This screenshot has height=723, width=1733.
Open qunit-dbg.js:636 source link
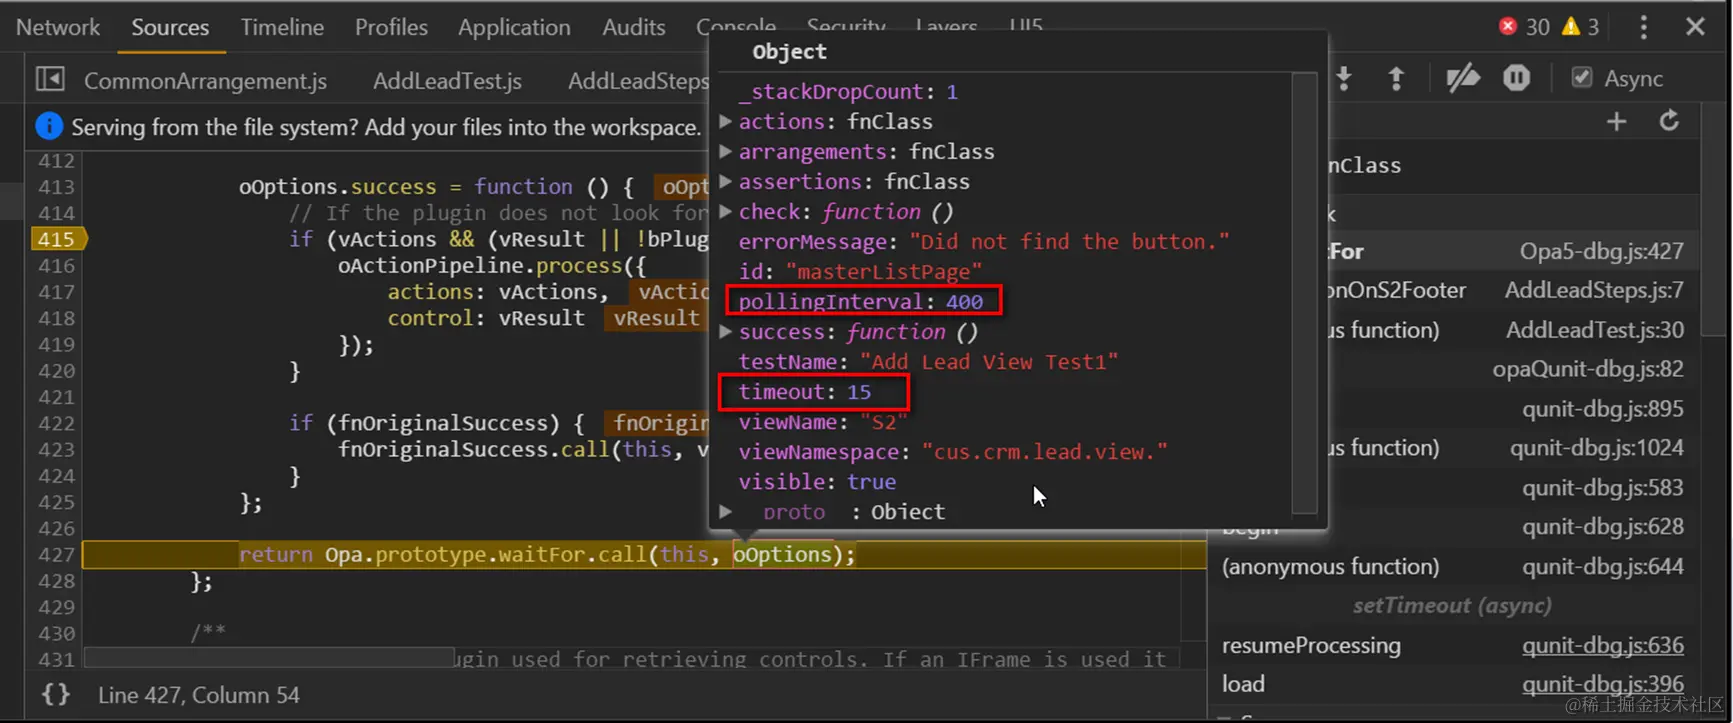[x=1603, y=646]
